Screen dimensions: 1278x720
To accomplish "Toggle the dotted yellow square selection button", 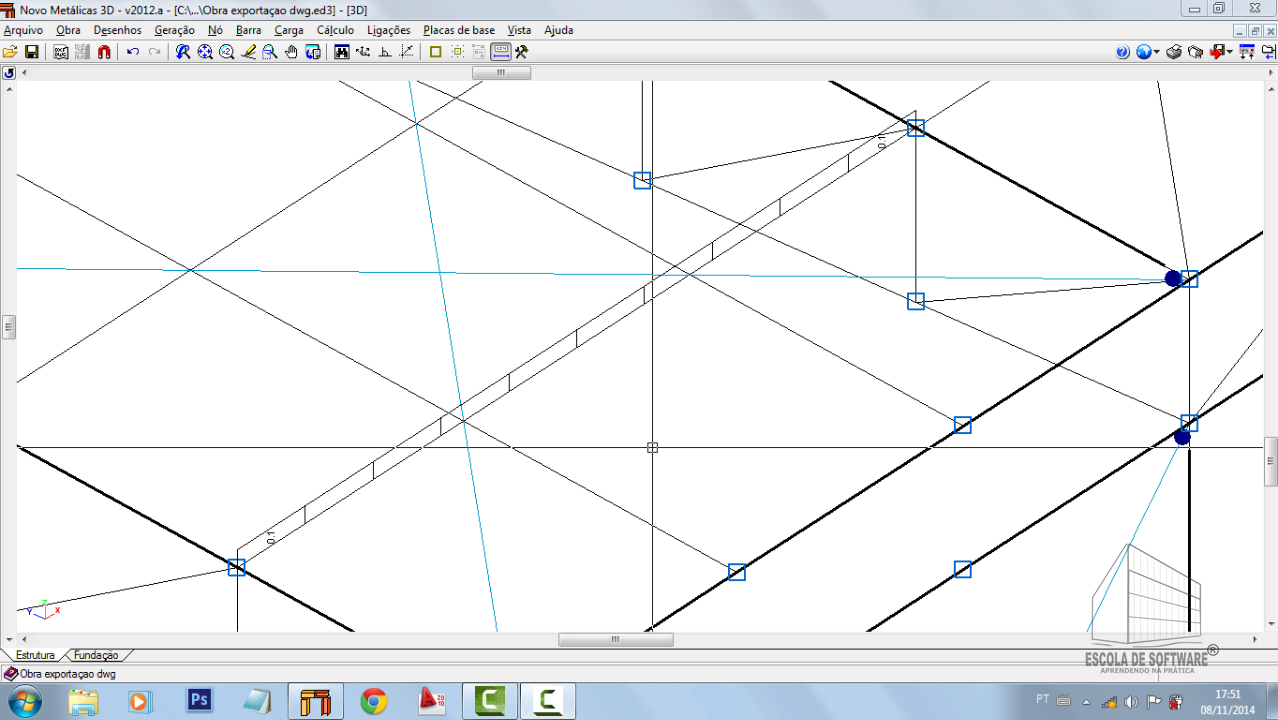I will (457, 52).
